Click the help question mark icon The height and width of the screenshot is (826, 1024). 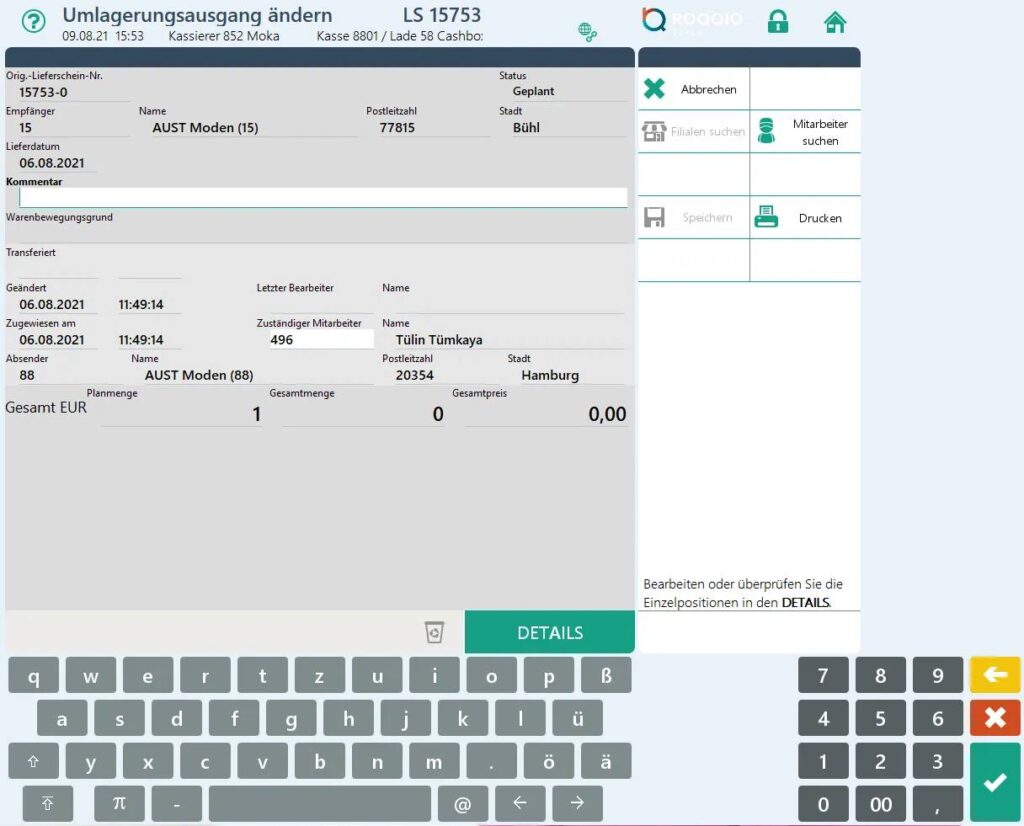(34, 22)
